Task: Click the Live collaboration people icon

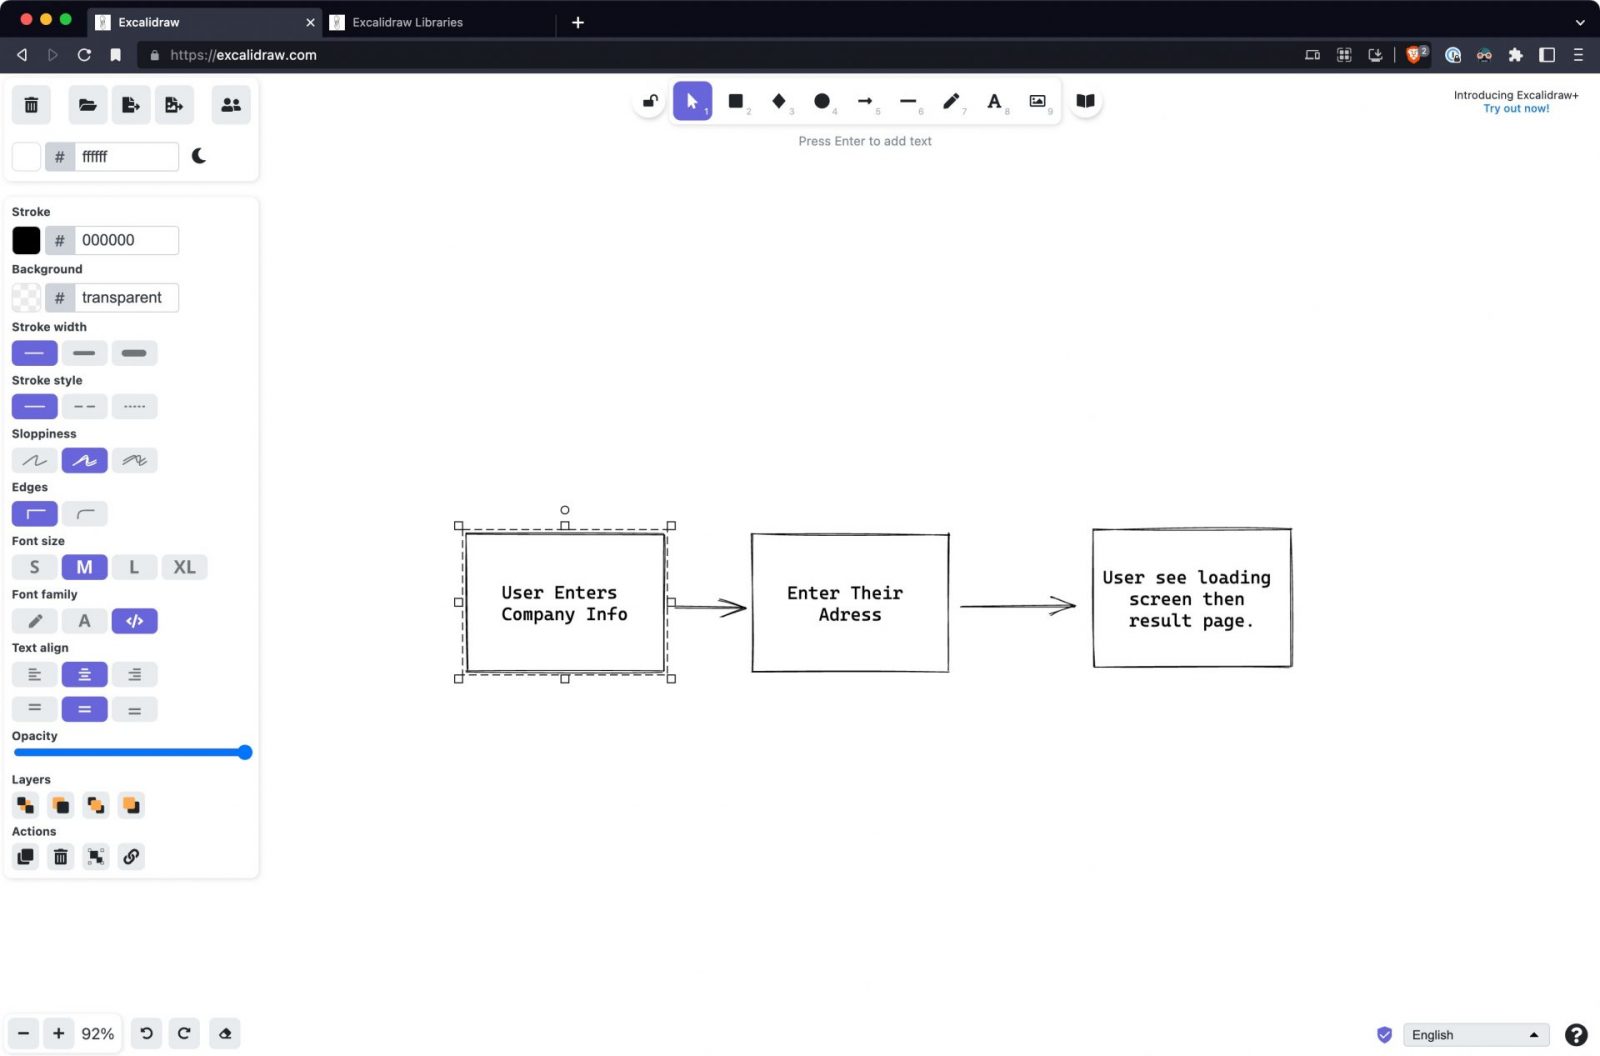Action: coord(231,105)
